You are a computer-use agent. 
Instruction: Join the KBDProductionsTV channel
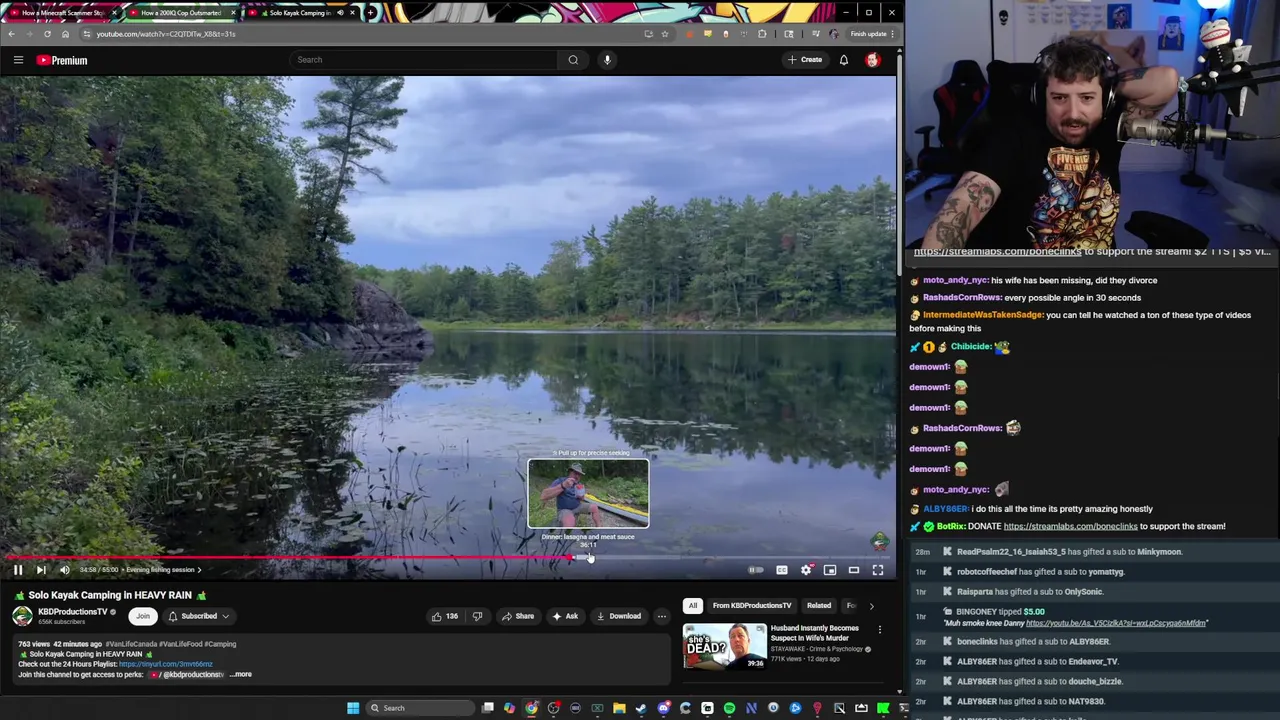pos(143,616)
